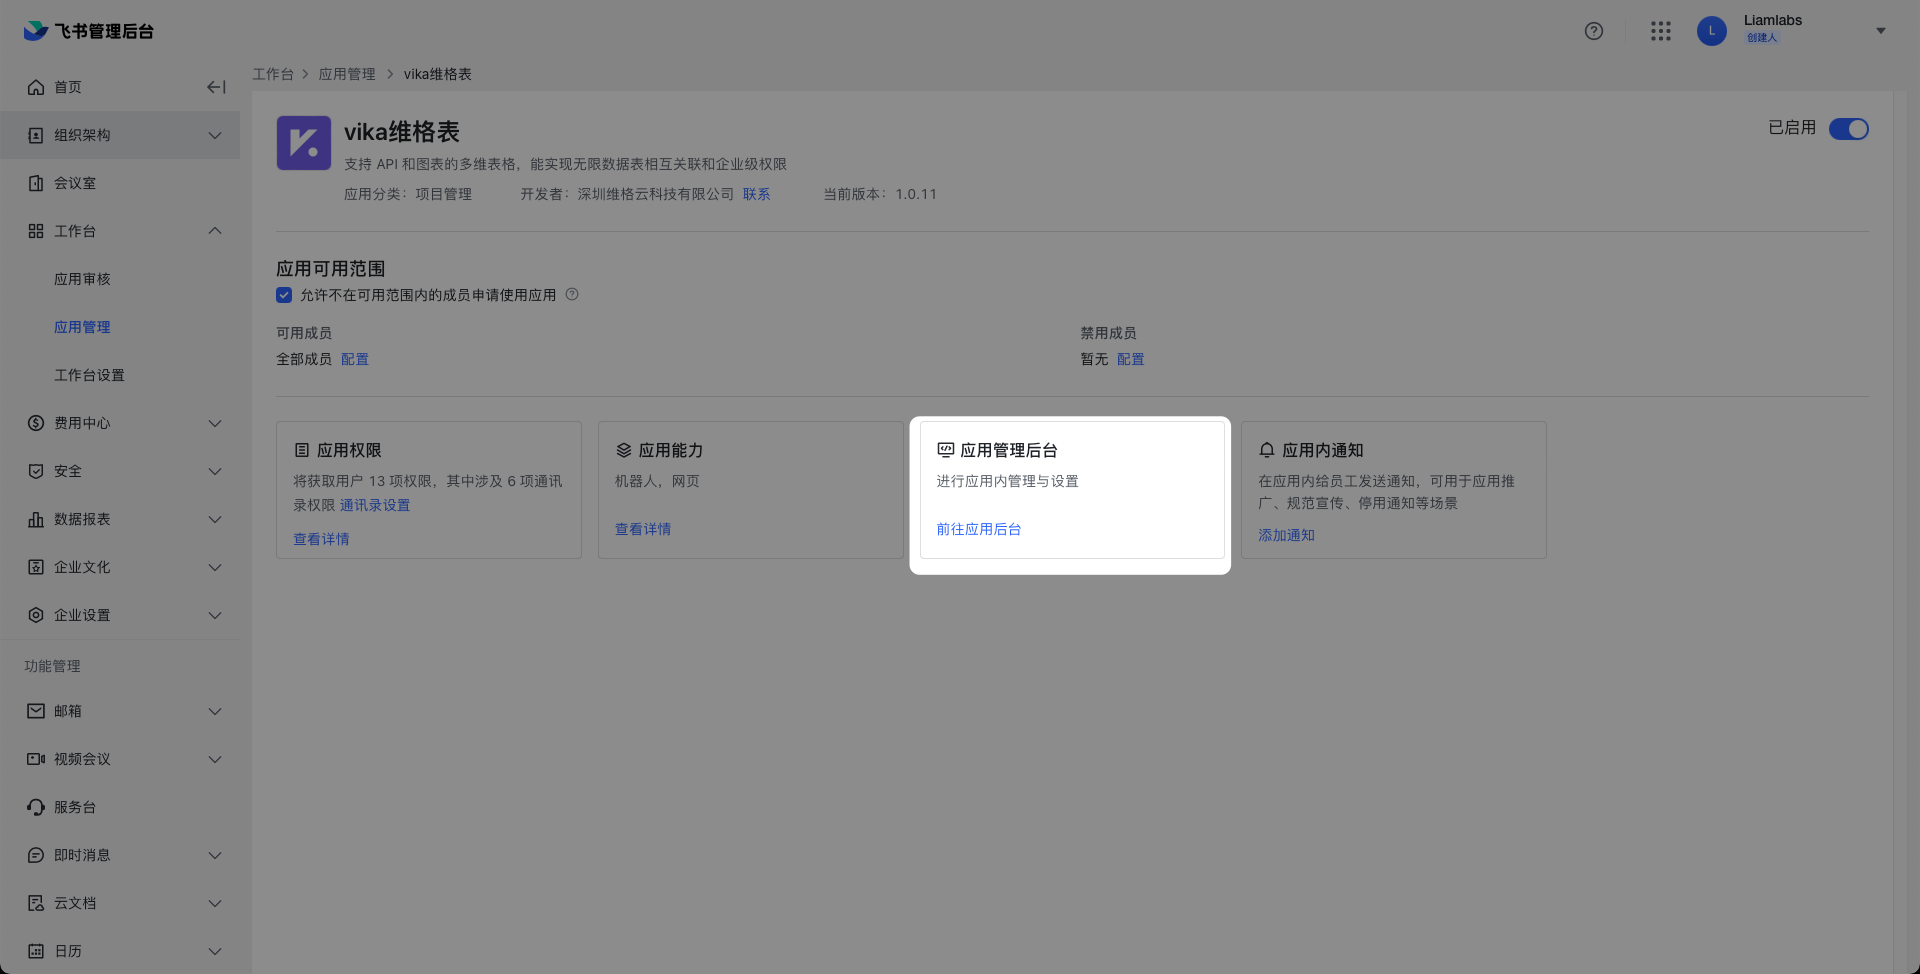Click the info icon beside 允许不在可用范围内的成员申请使用应用
The height and width of the screenshot is (974, 1920).
[572, 295]
